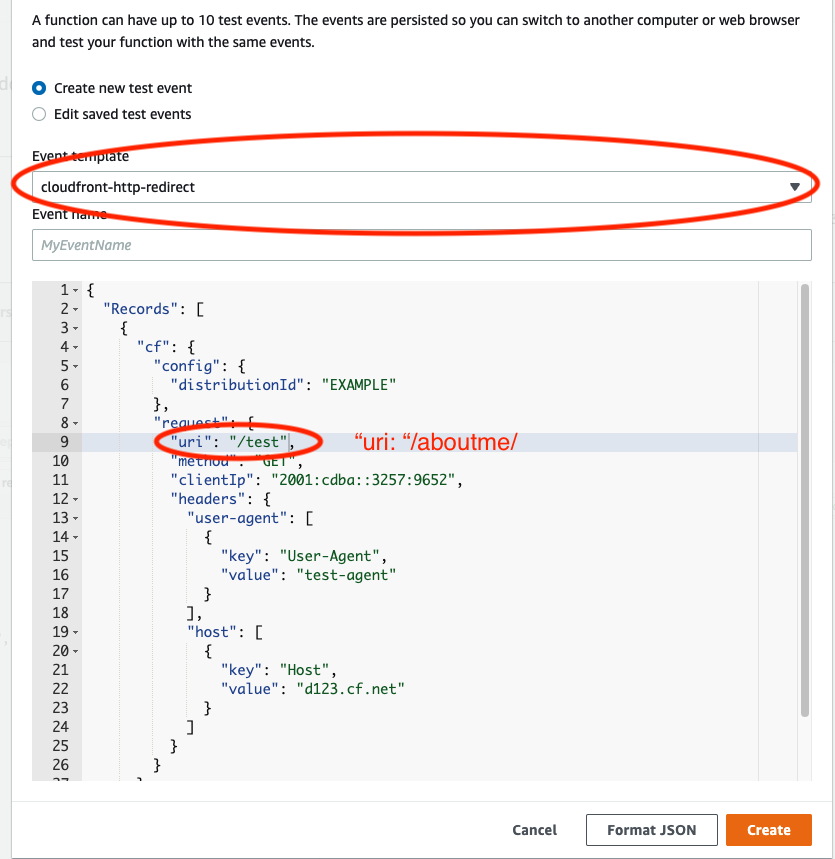Select Edit saved test events option
835x859 pixels.
pos(40,114)
